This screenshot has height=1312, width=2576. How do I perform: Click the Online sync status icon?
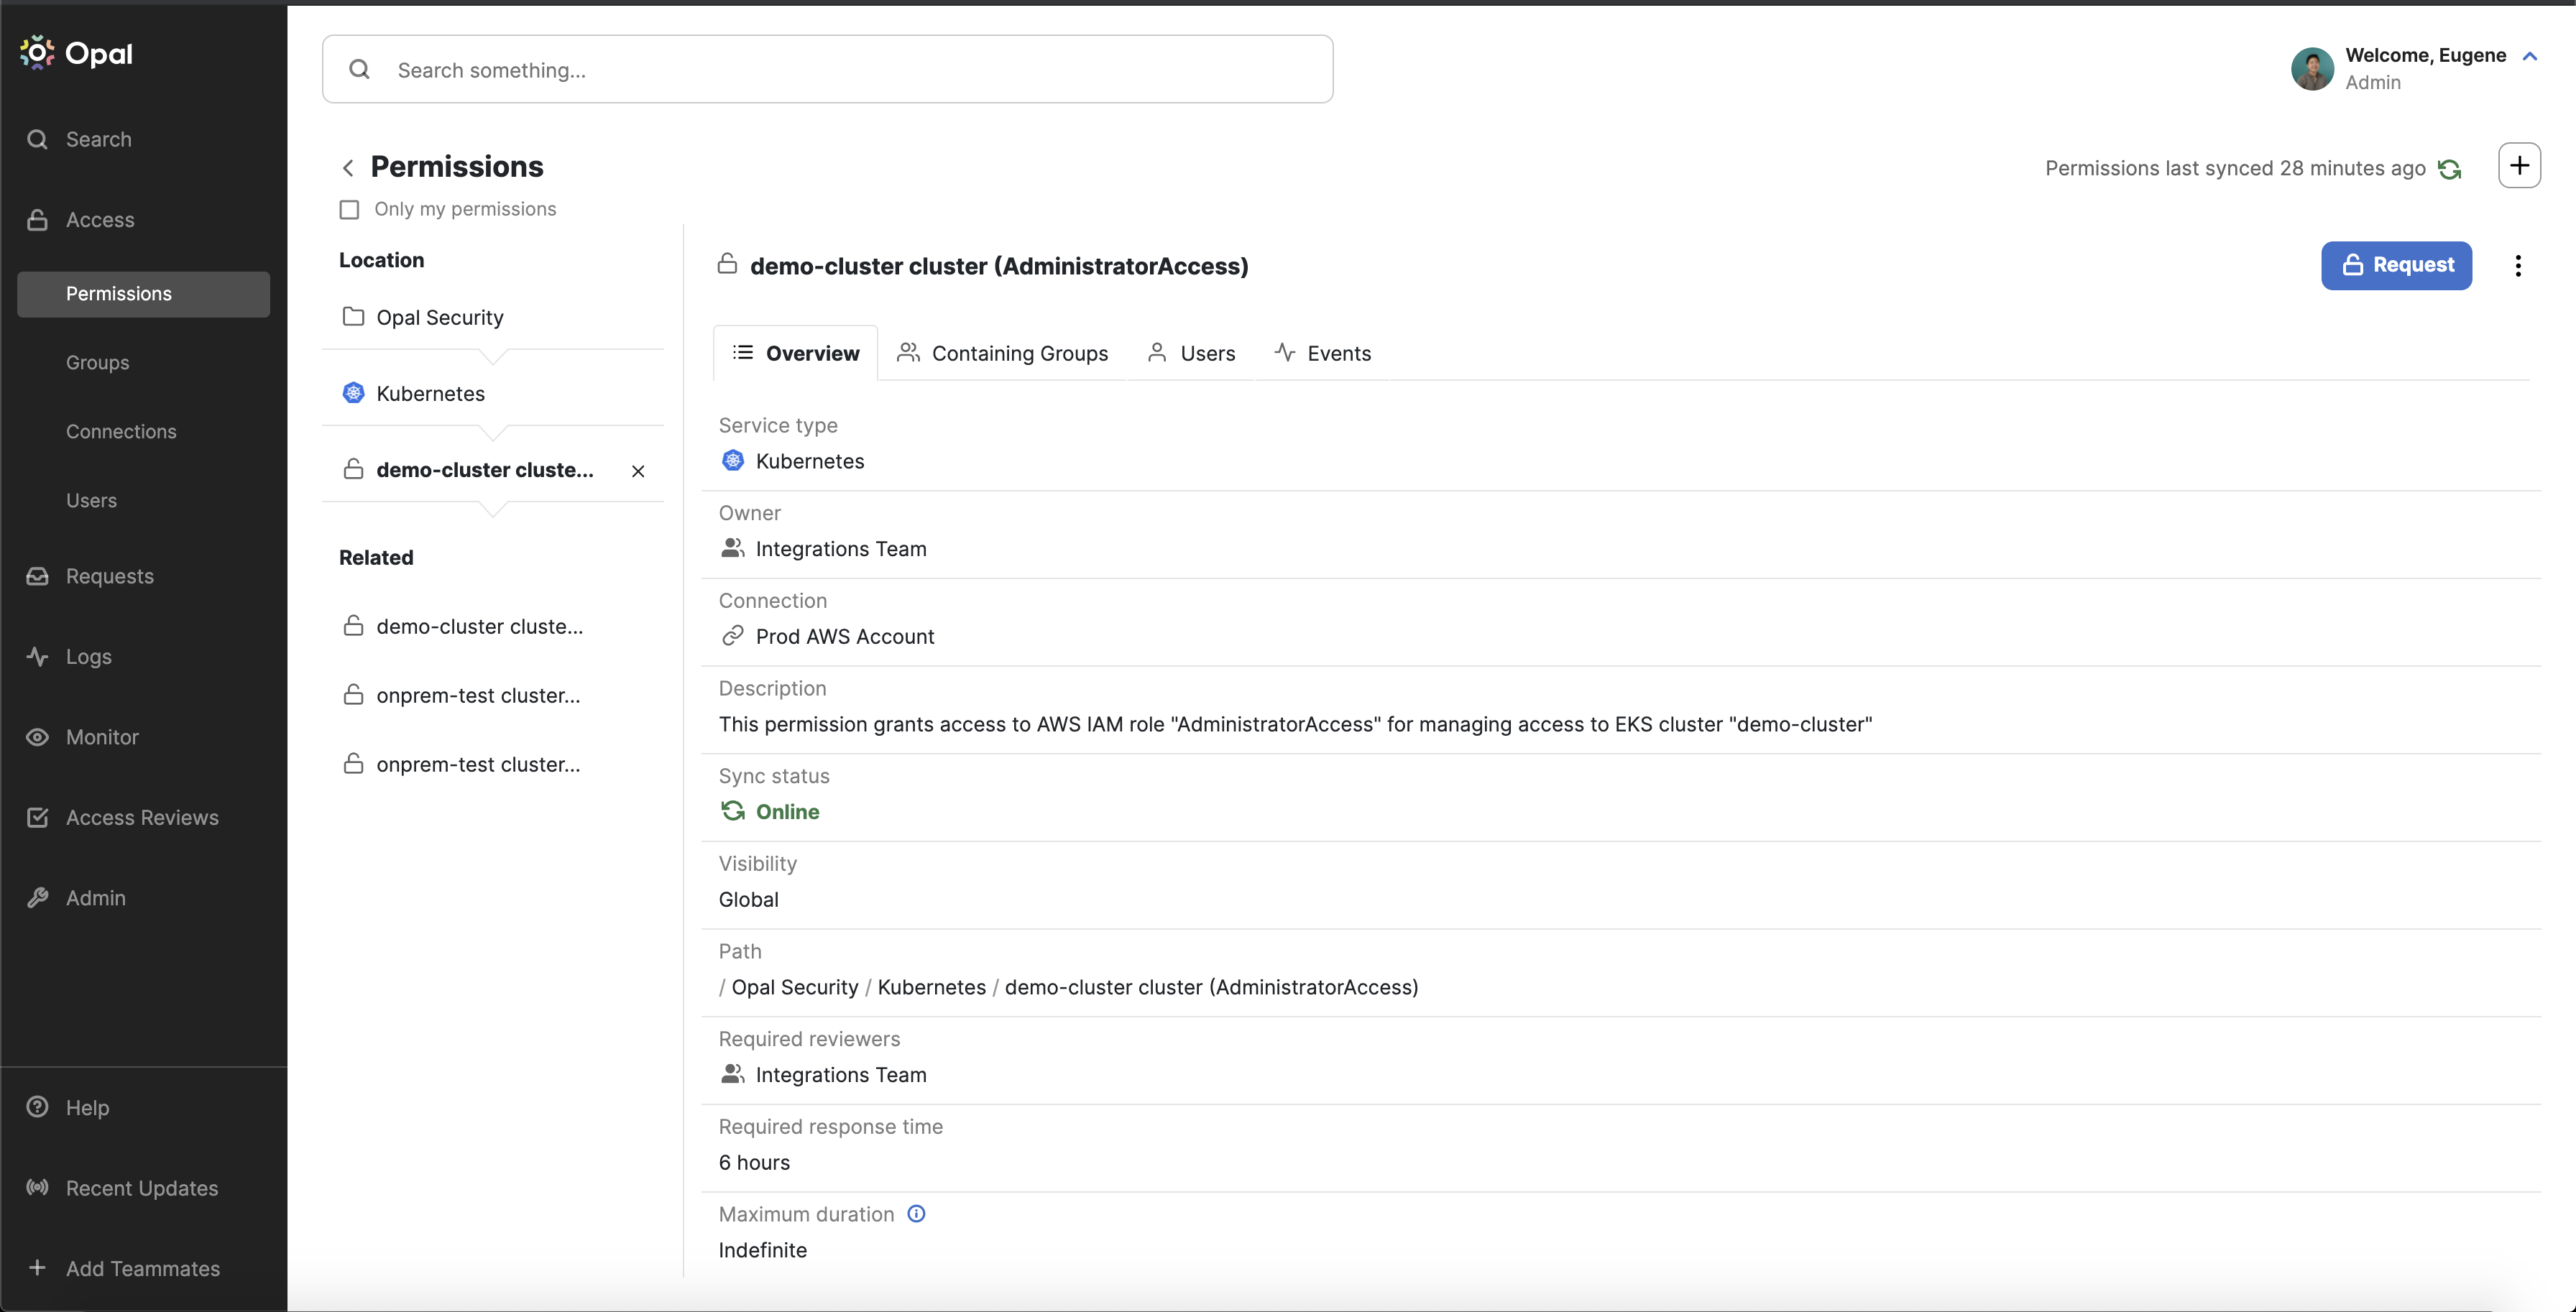pyautogui.click(x=732, y=811)
